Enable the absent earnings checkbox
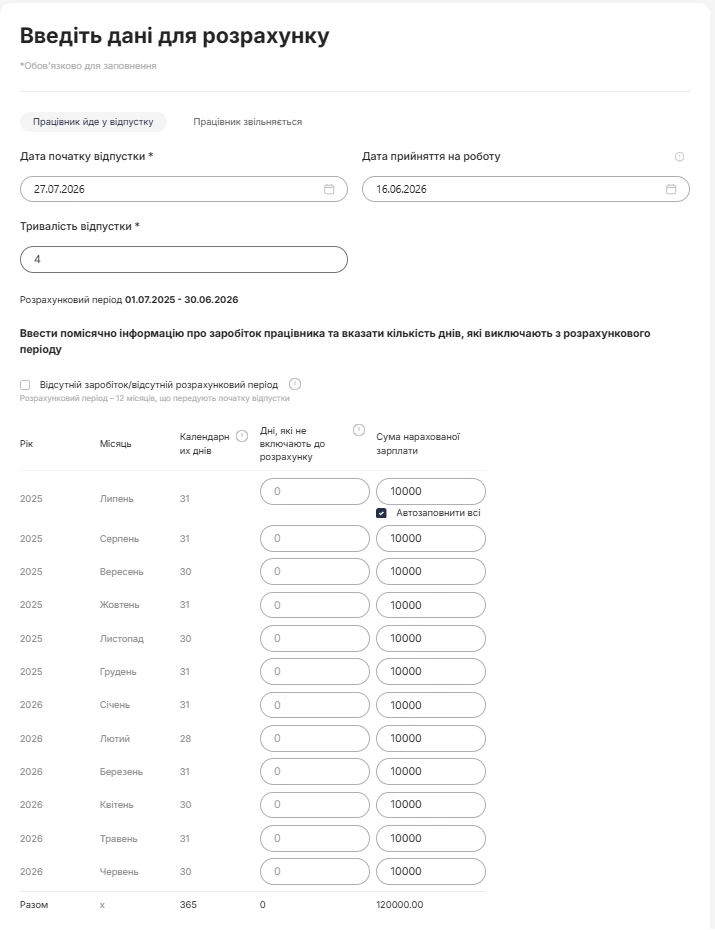This screenshot has width=715, height=930. point(25,385)
